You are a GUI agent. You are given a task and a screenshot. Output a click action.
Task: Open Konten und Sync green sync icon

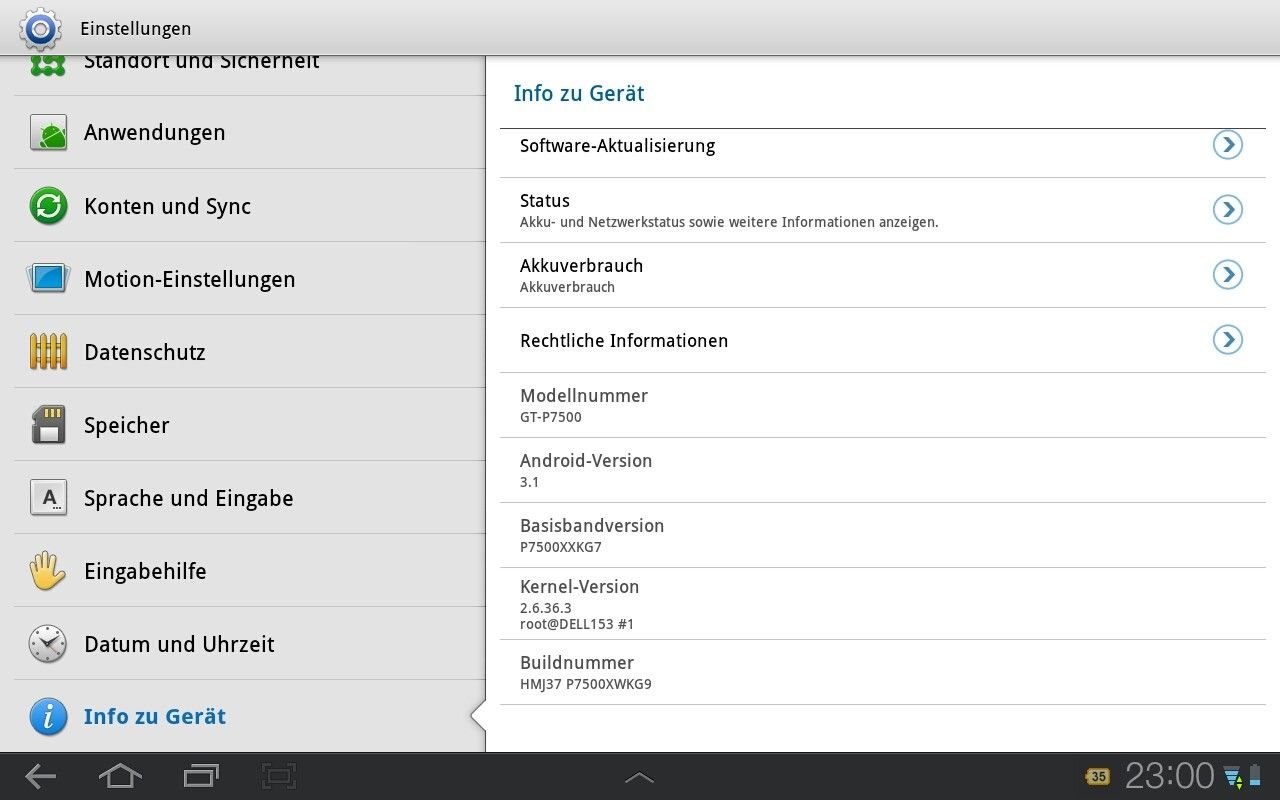coord(48,206)
